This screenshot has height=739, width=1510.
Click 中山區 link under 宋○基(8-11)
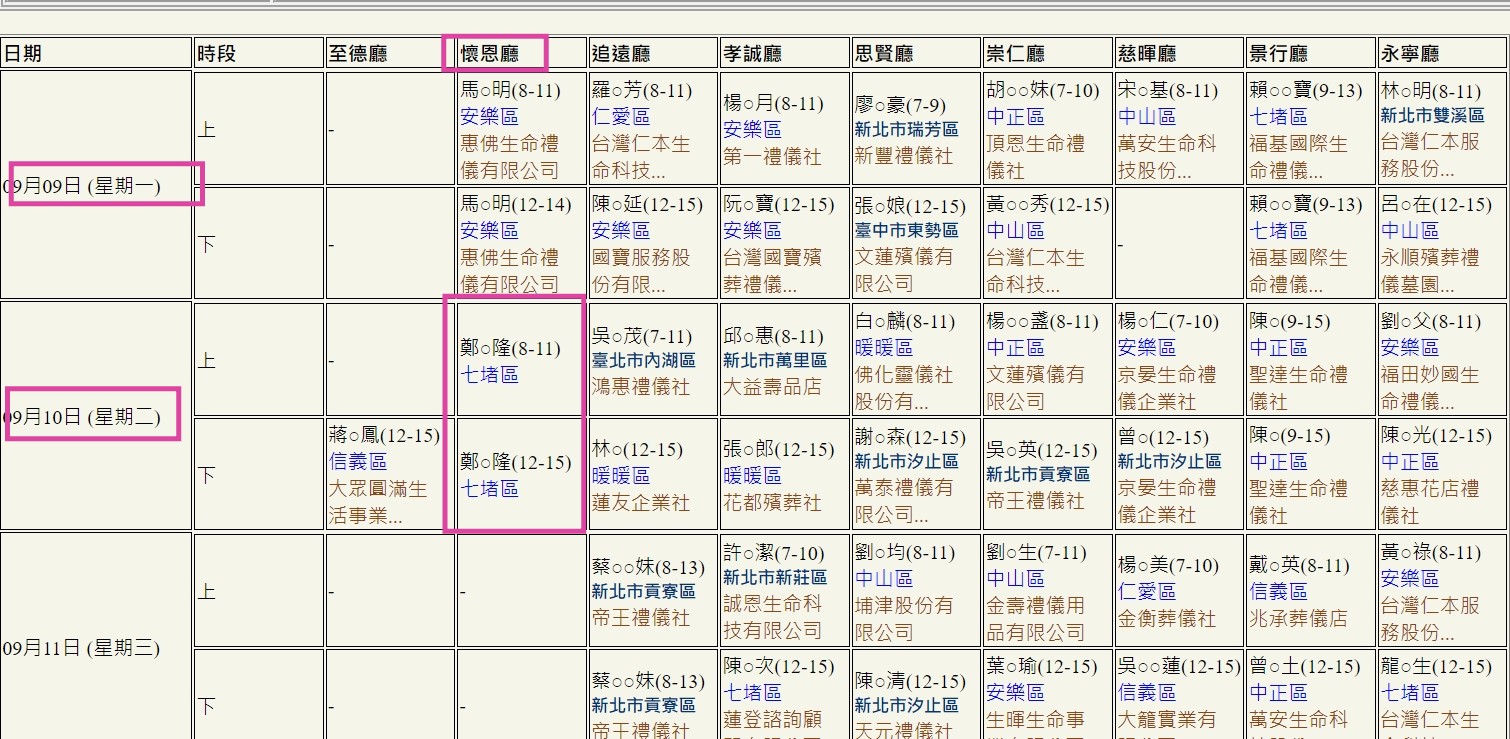pos(1146,117)
